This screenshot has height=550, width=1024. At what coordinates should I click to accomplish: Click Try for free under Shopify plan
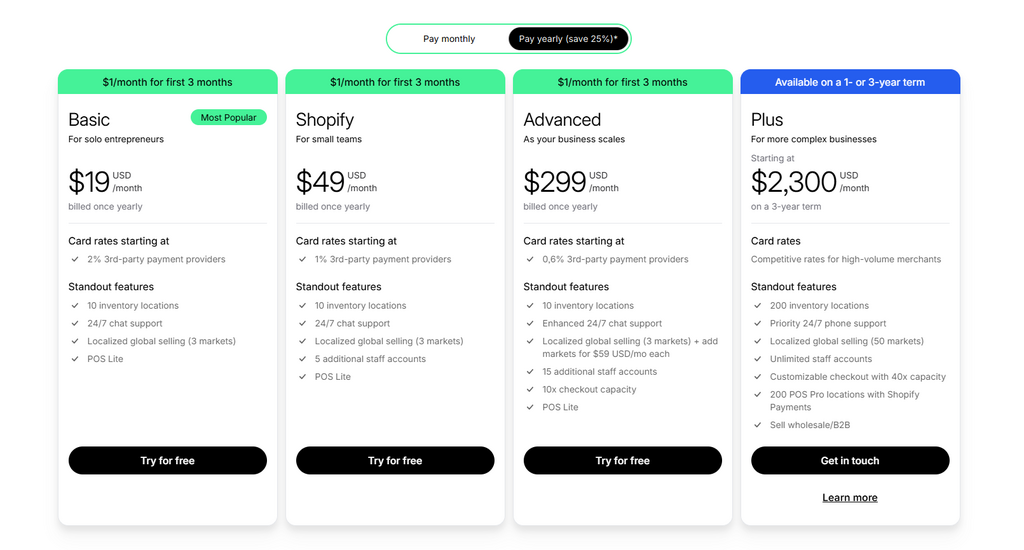click(x=395, y=461)
